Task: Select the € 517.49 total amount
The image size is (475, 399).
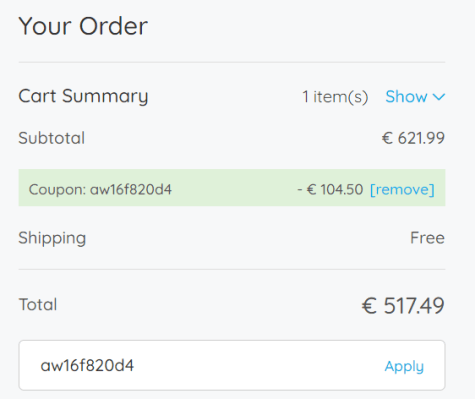Action: pyautogui.click(x=403, y=305)
